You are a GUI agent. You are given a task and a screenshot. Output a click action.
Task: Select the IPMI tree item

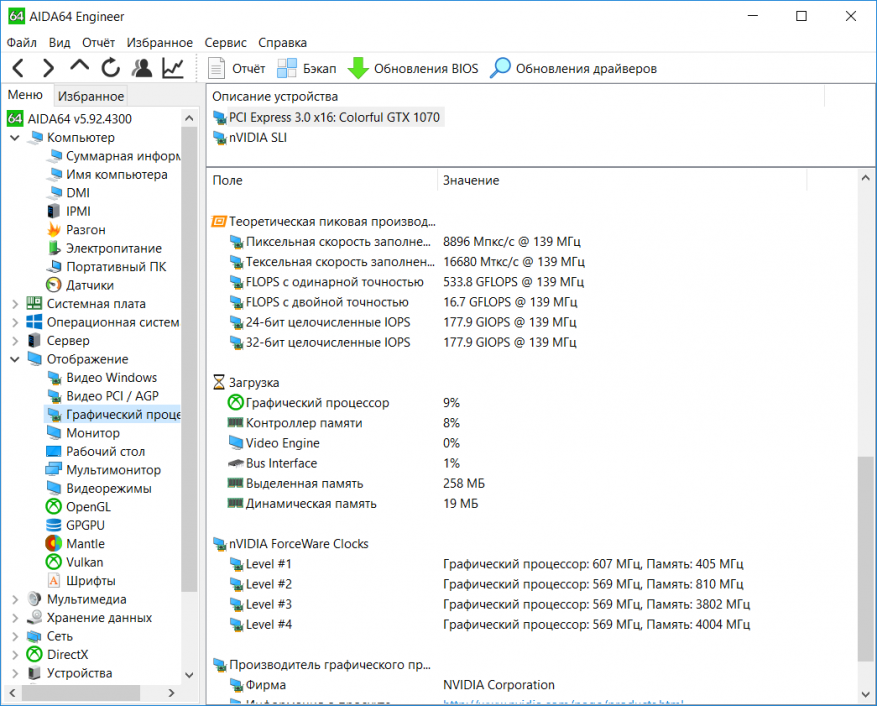click(x=68, y=211)
